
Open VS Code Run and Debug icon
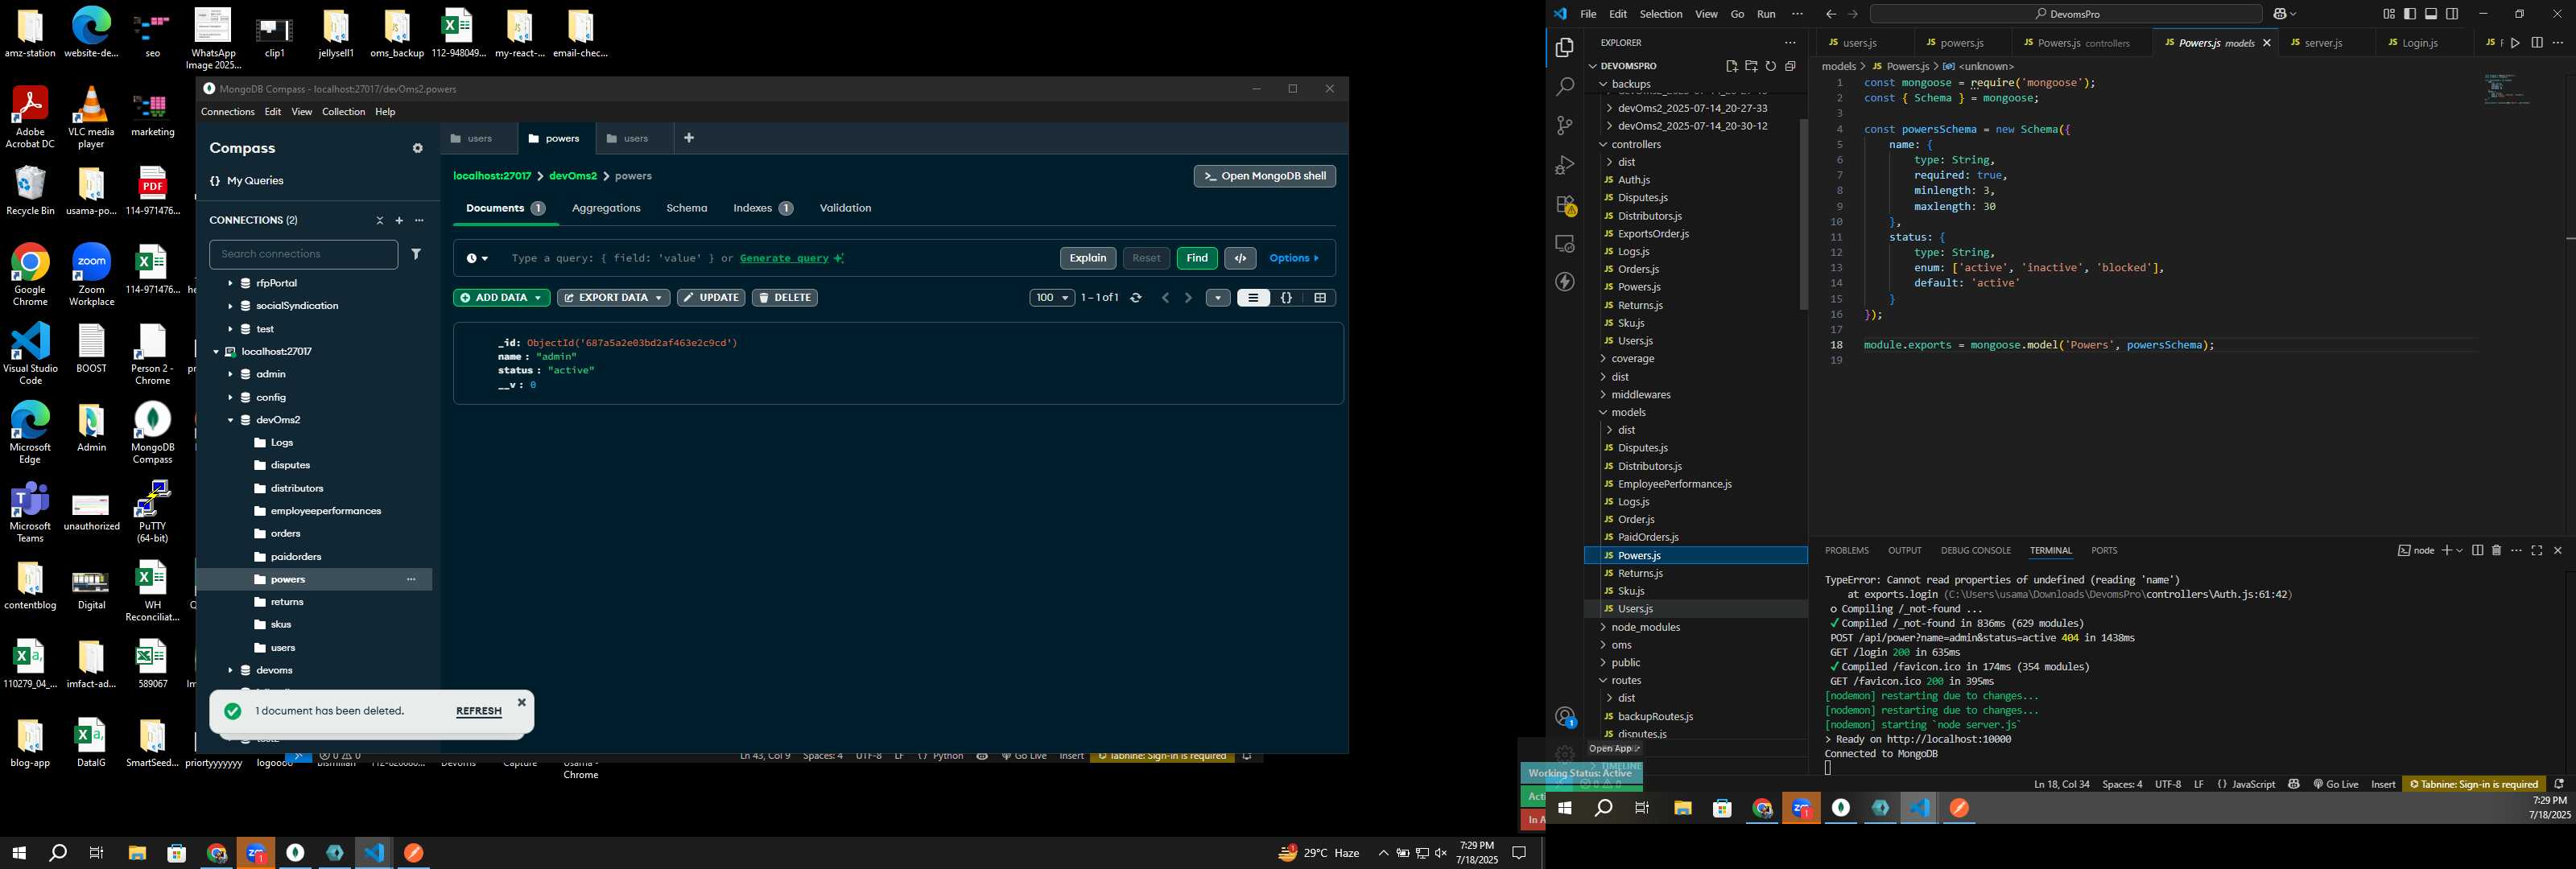tap(1565, 165)
